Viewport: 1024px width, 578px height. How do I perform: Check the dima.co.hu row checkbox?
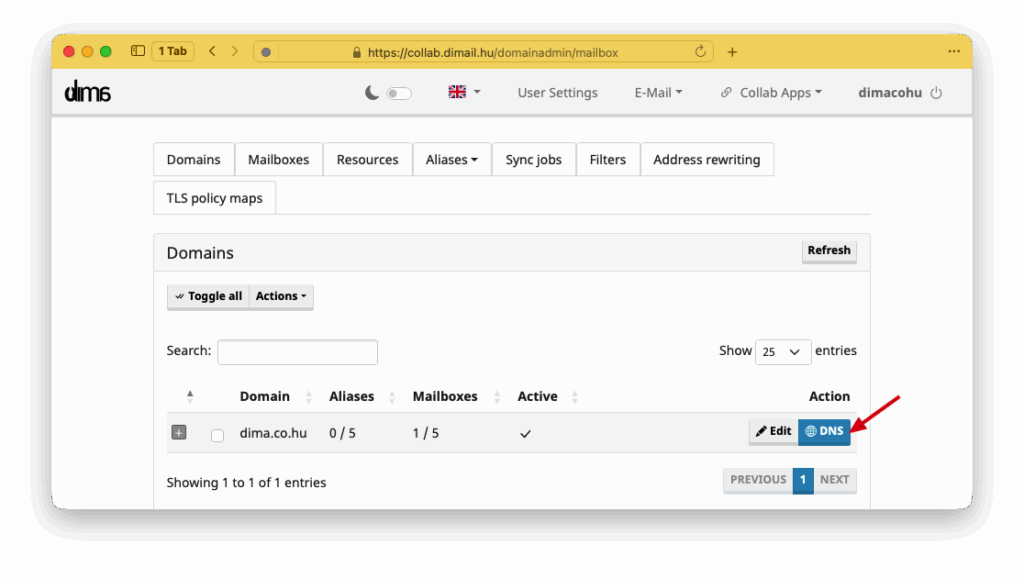click(217, 435)
